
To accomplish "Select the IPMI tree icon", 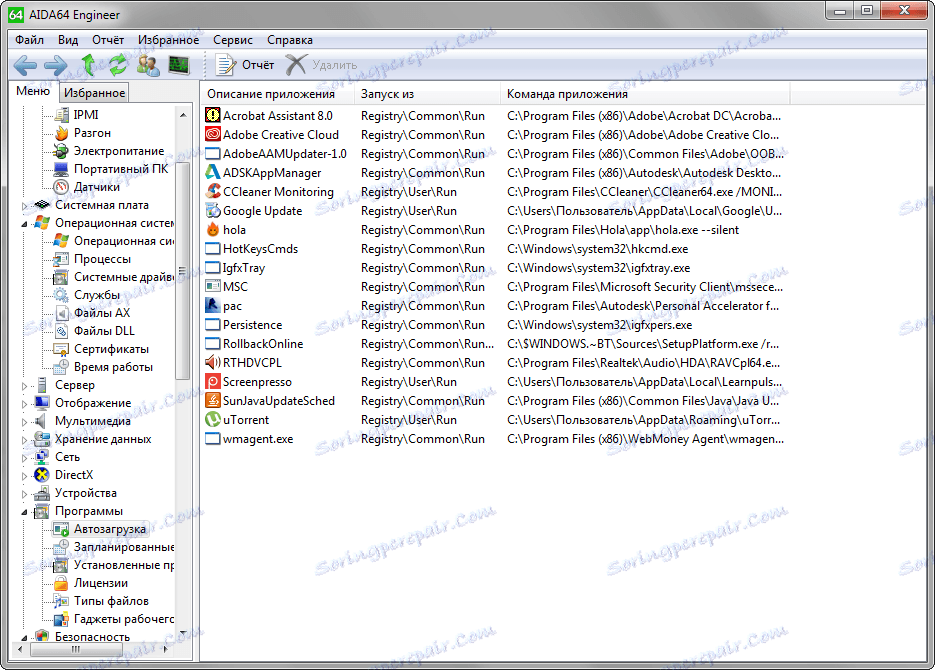I will (61, 114).
